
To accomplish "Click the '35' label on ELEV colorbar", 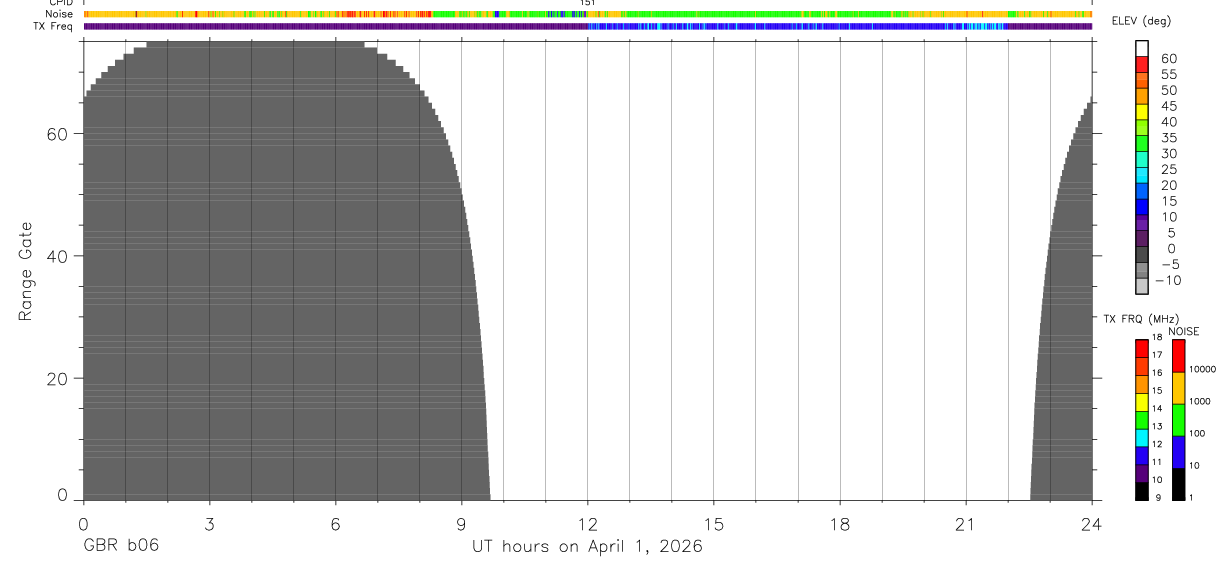I will (1169, 138).
